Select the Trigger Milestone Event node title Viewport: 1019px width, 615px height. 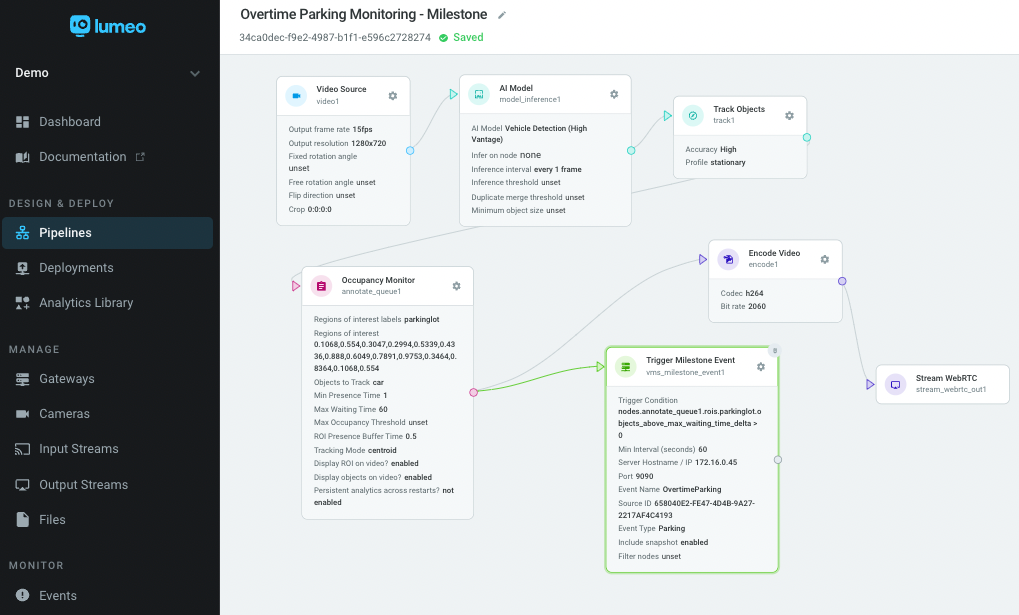690,360
